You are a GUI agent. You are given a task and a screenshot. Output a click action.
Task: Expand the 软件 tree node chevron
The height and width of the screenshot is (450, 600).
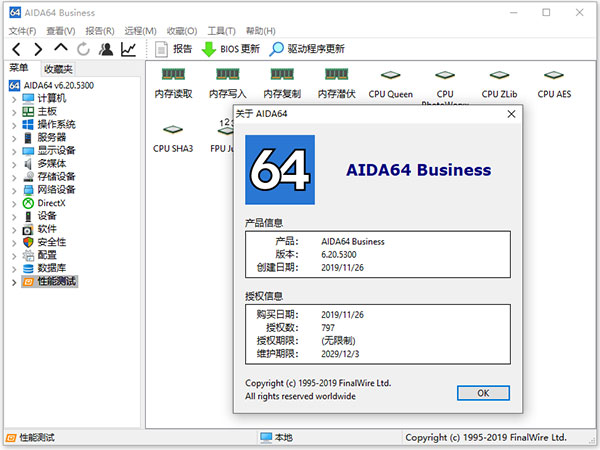[14, 230]
